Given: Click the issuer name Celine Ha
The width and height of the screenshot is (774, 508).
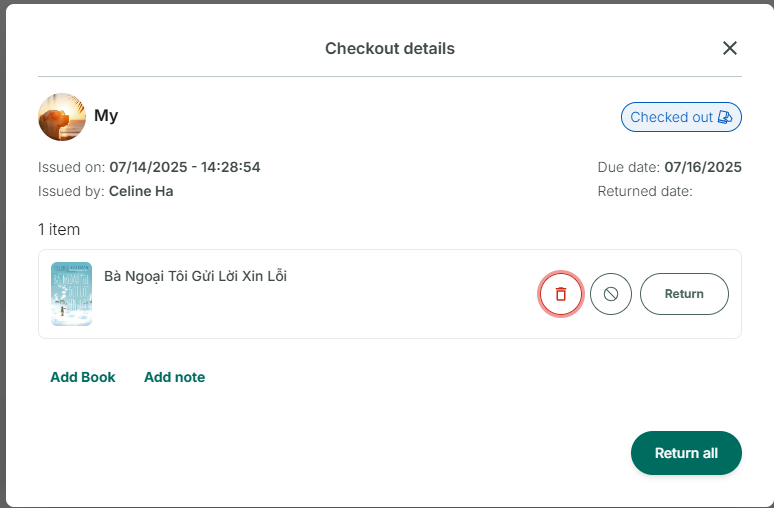Looking at the screenshot, I should [x=141, y=191].
